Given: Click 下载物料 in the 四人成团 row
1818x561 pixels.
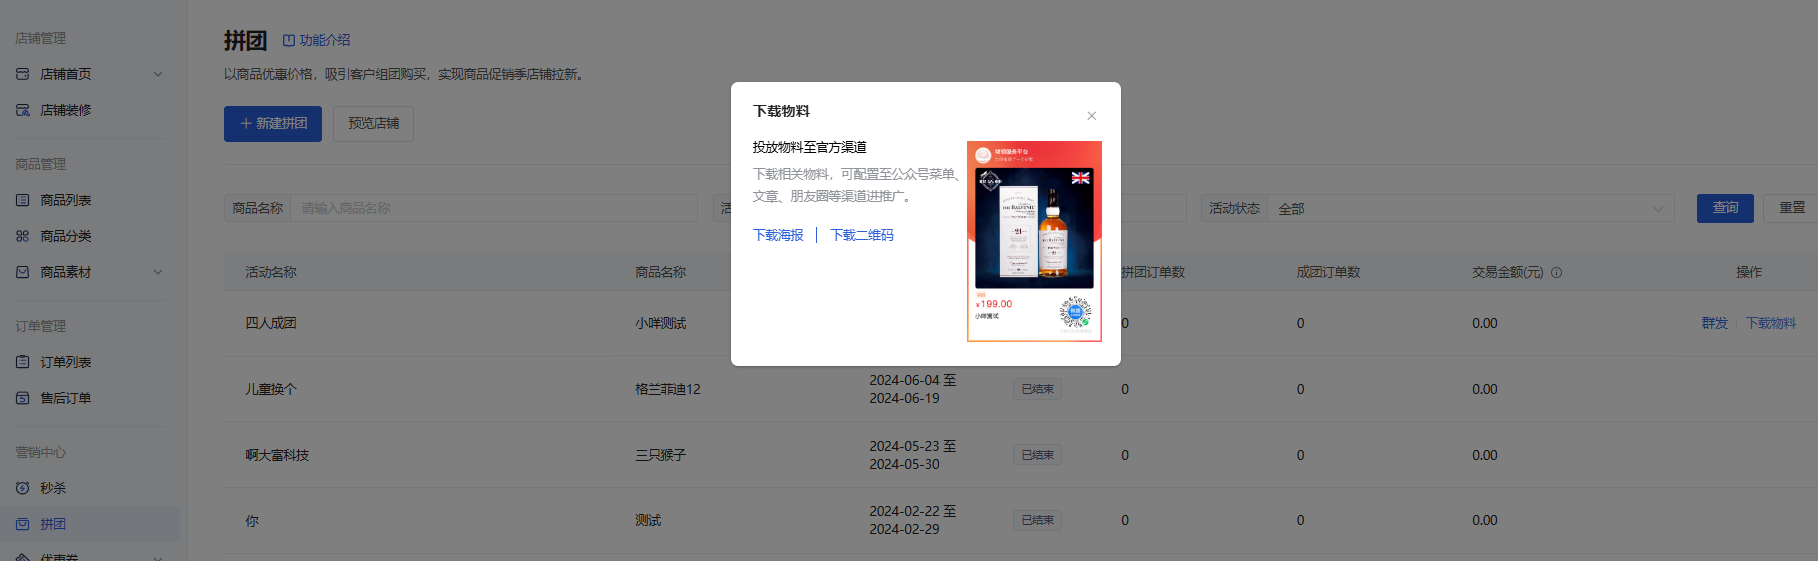Looking at the screenshot, I should click(1771, 323).
